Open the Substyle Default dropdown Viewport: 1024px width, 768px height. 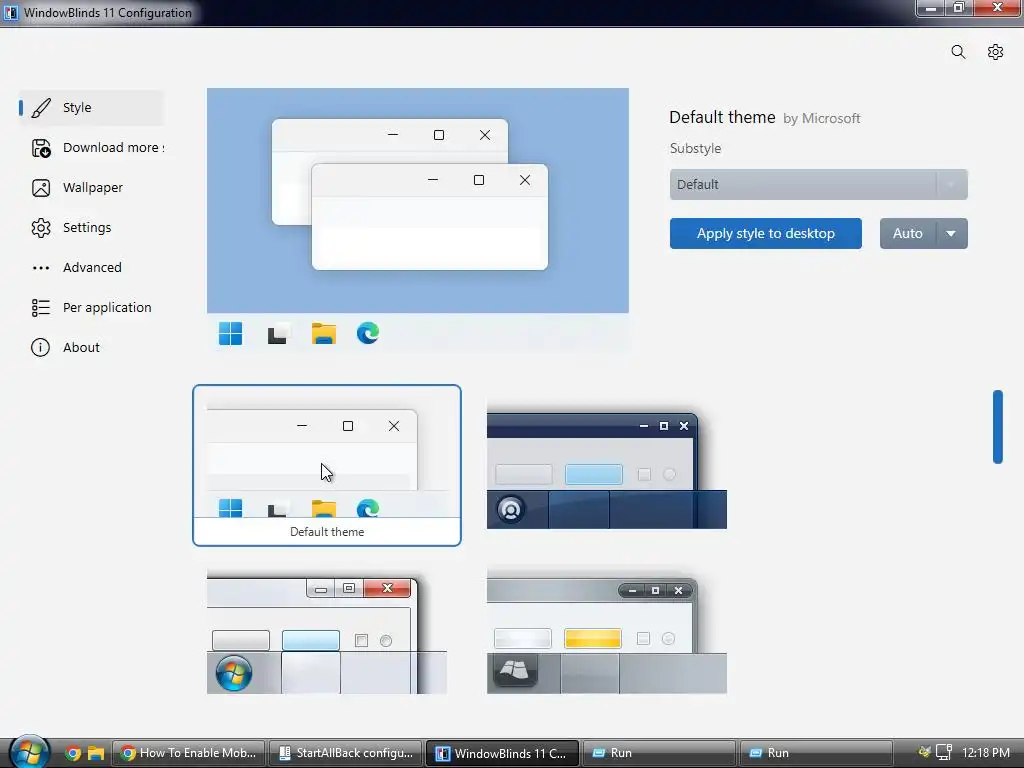(818, 184)
